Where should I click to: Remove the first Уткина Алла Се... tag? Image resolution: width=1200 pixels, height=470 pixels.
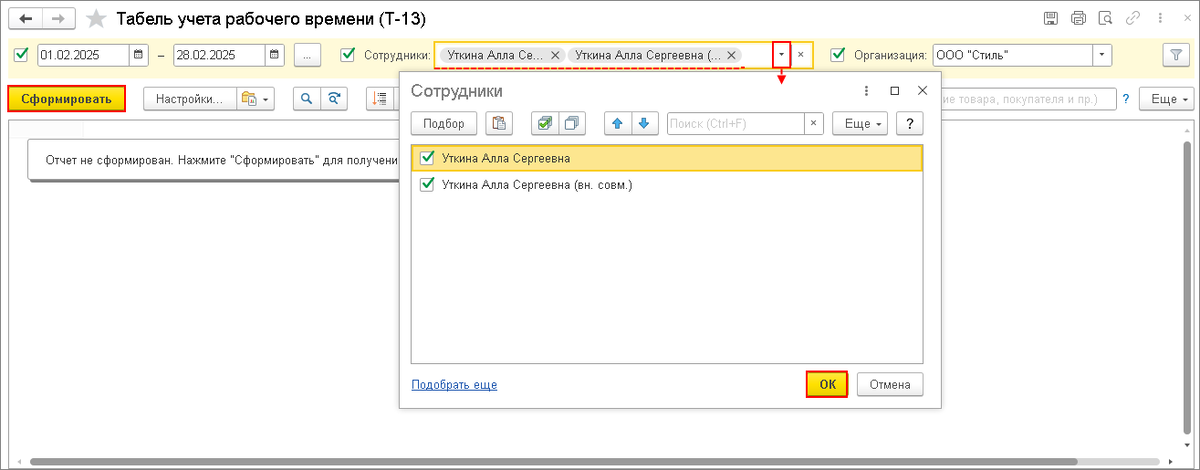click(x=555, y=56)
